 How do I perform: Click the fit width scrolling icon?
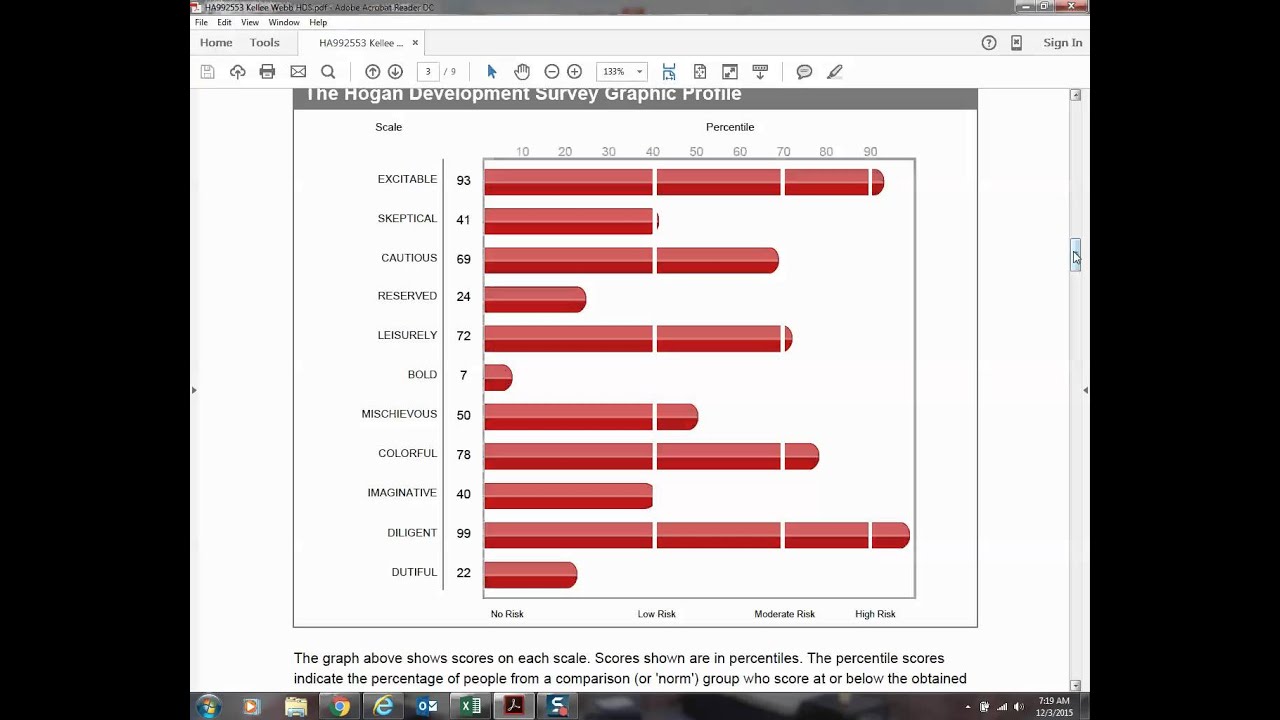(669, 71)
